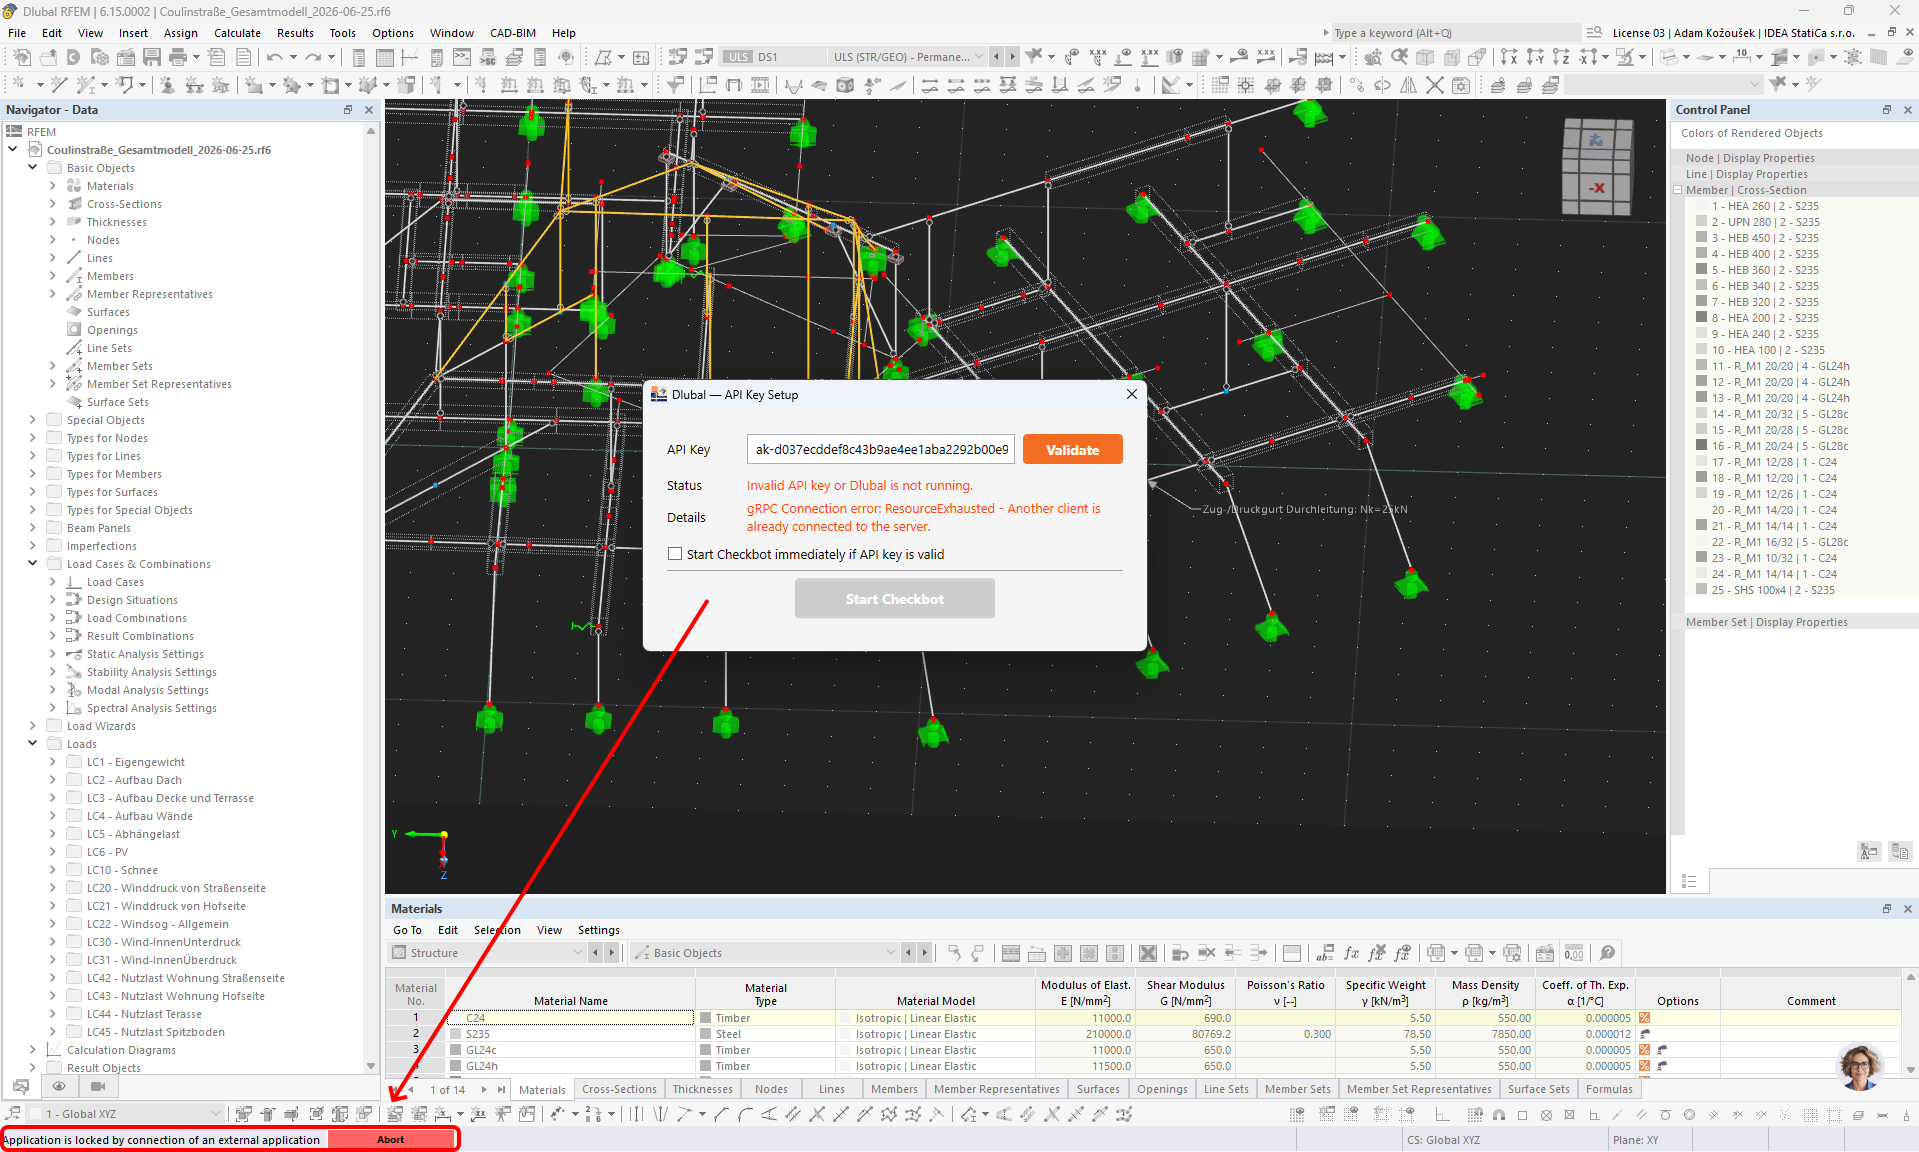The image size is (1919, 1152).
Task: Expand the Special Objects tree node
Action: coord(33,420)
